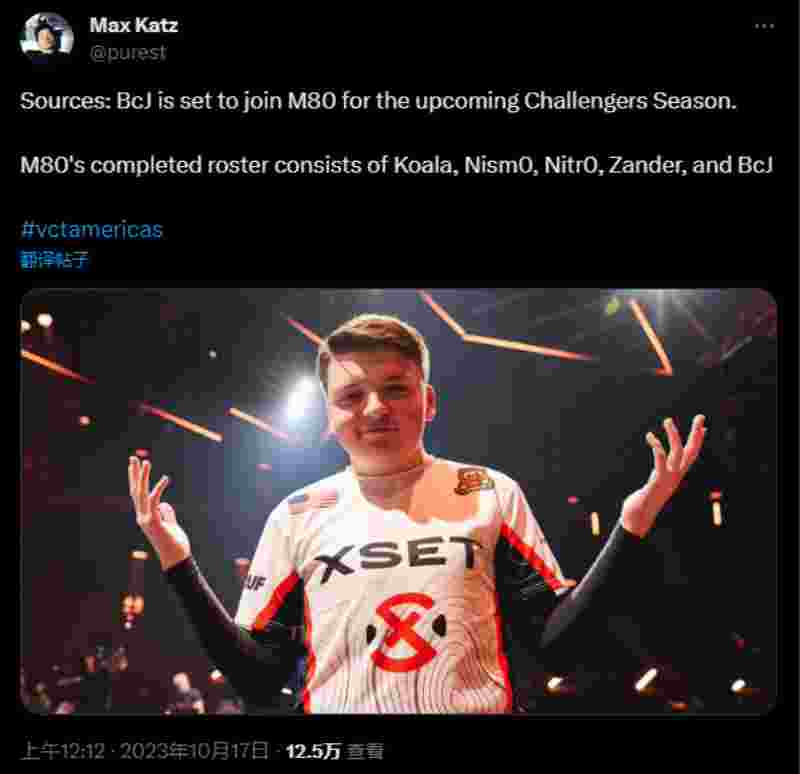800x774 pixels.
Task: Open the three-dot more options menu
Action: pyautogui.click(x=764, y=26)
